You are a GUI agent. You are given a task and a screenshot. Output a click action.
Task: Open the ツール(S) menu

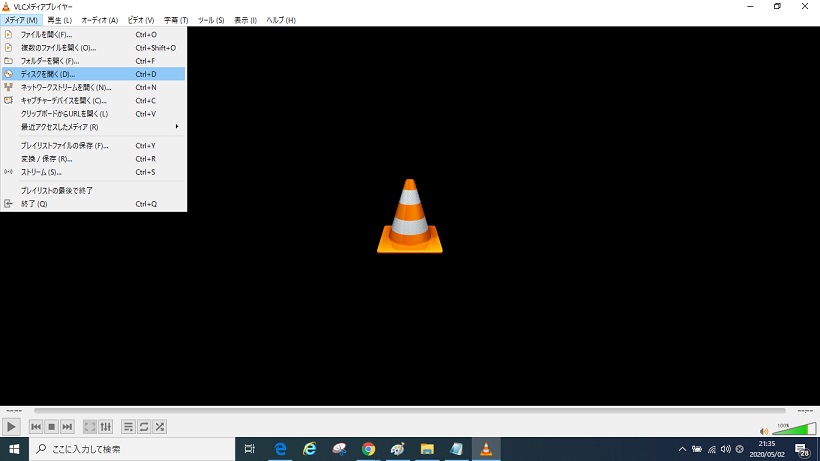click(211, 20)
